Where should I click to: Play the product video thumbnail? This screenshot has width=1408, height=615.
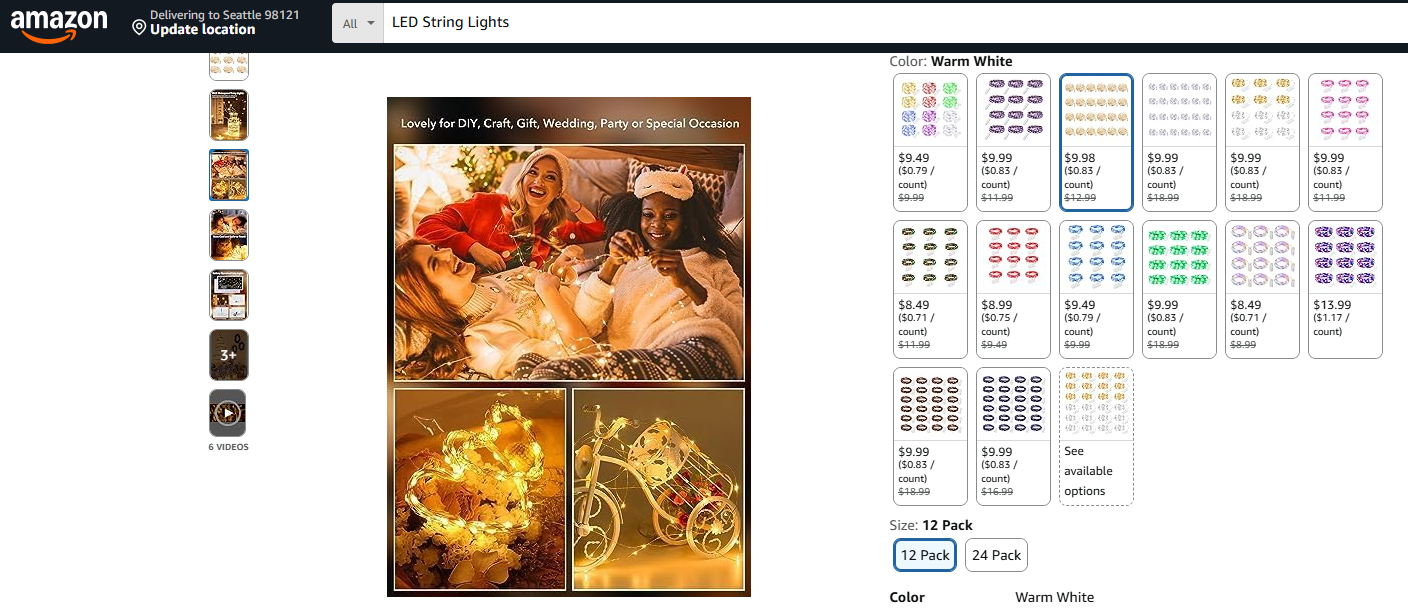(x=228, y=413)
